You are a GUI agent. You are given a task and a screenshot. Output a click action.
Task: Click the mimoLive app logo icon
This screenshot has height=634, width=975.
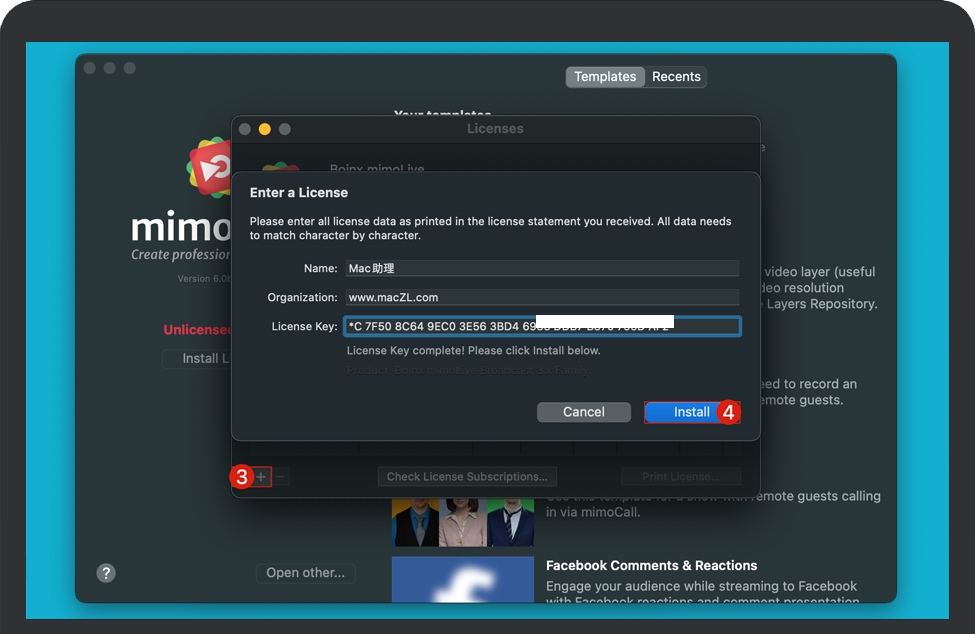[209, 168]
